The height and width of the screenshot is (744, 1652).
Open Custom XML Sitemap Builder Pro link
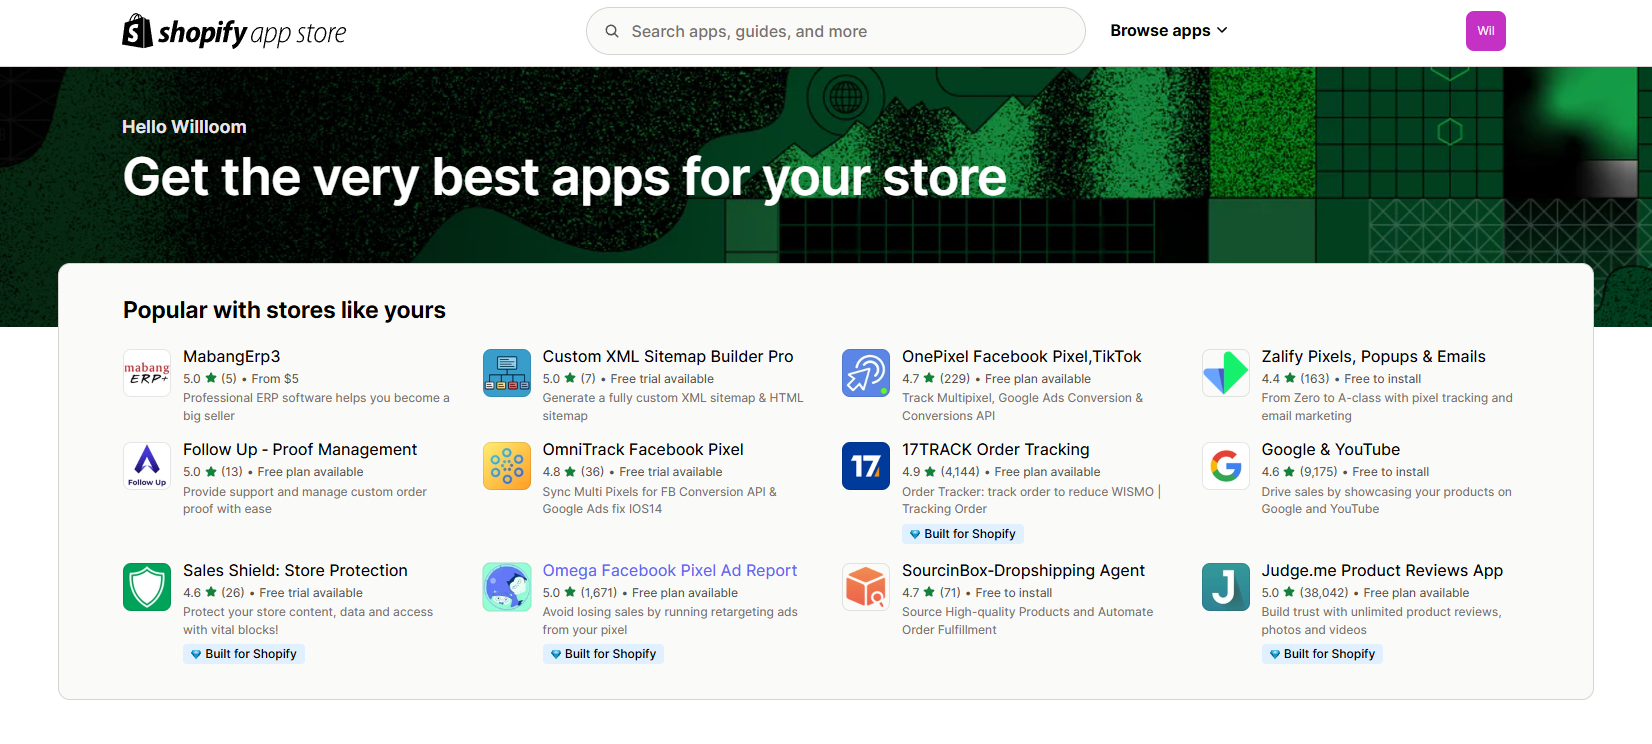point(668,357)
